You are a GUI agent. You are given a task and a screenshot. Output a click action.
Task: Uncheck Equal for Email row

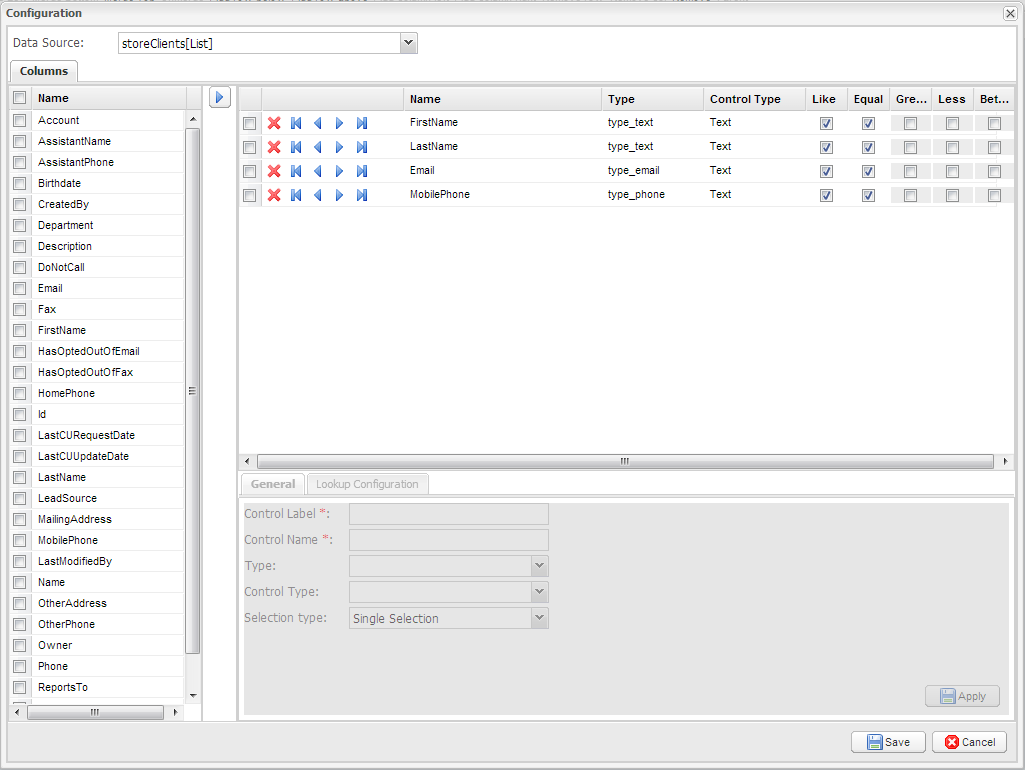tap(868, 171)
